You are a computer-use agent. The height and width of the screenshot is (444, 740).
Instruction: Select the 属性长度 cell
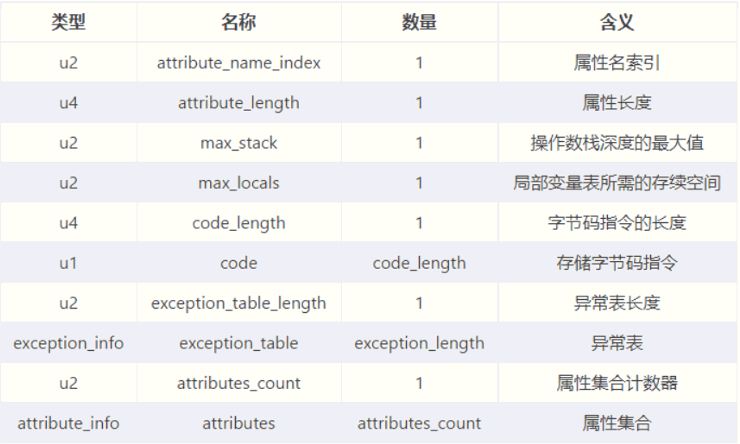[617, 103]
